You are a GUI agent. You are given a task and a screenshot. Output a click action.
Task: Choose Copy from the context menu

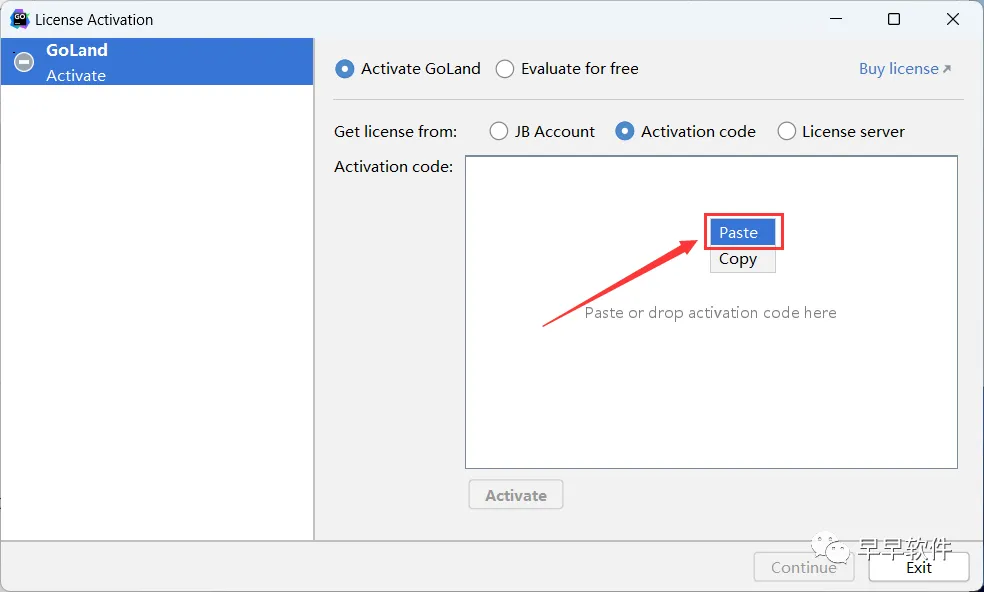coord(743,259)
